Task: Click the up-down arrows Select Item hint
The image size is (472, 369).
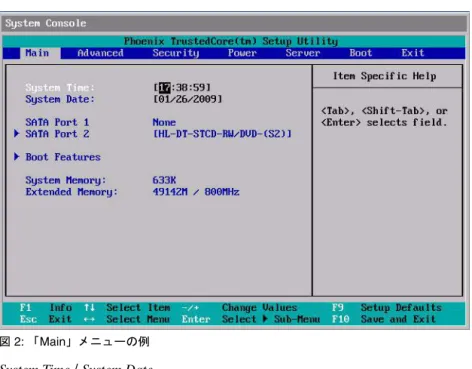Action: click(127, 307)
